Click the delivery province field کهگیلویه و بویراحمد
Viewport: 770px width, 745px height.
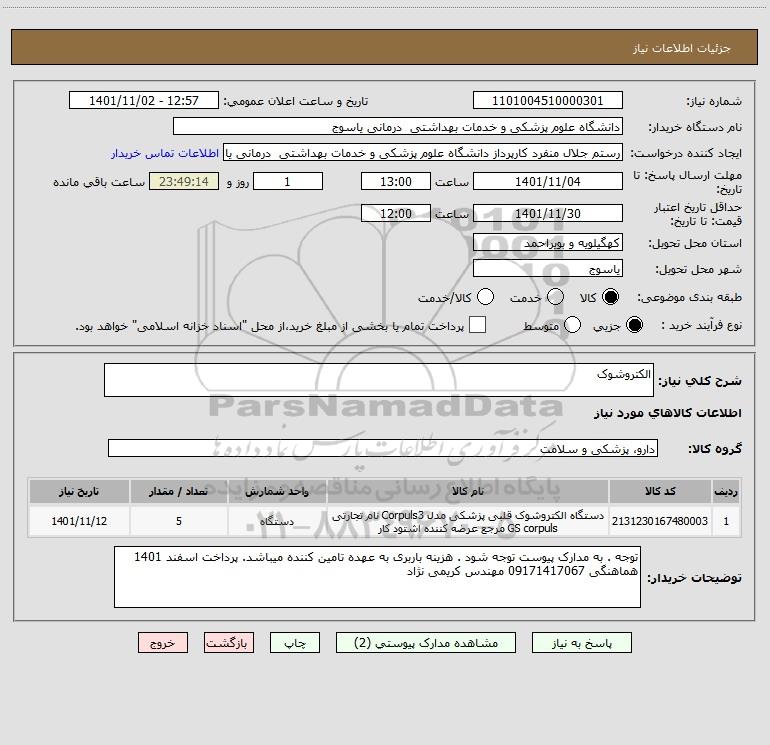point(548,243)
